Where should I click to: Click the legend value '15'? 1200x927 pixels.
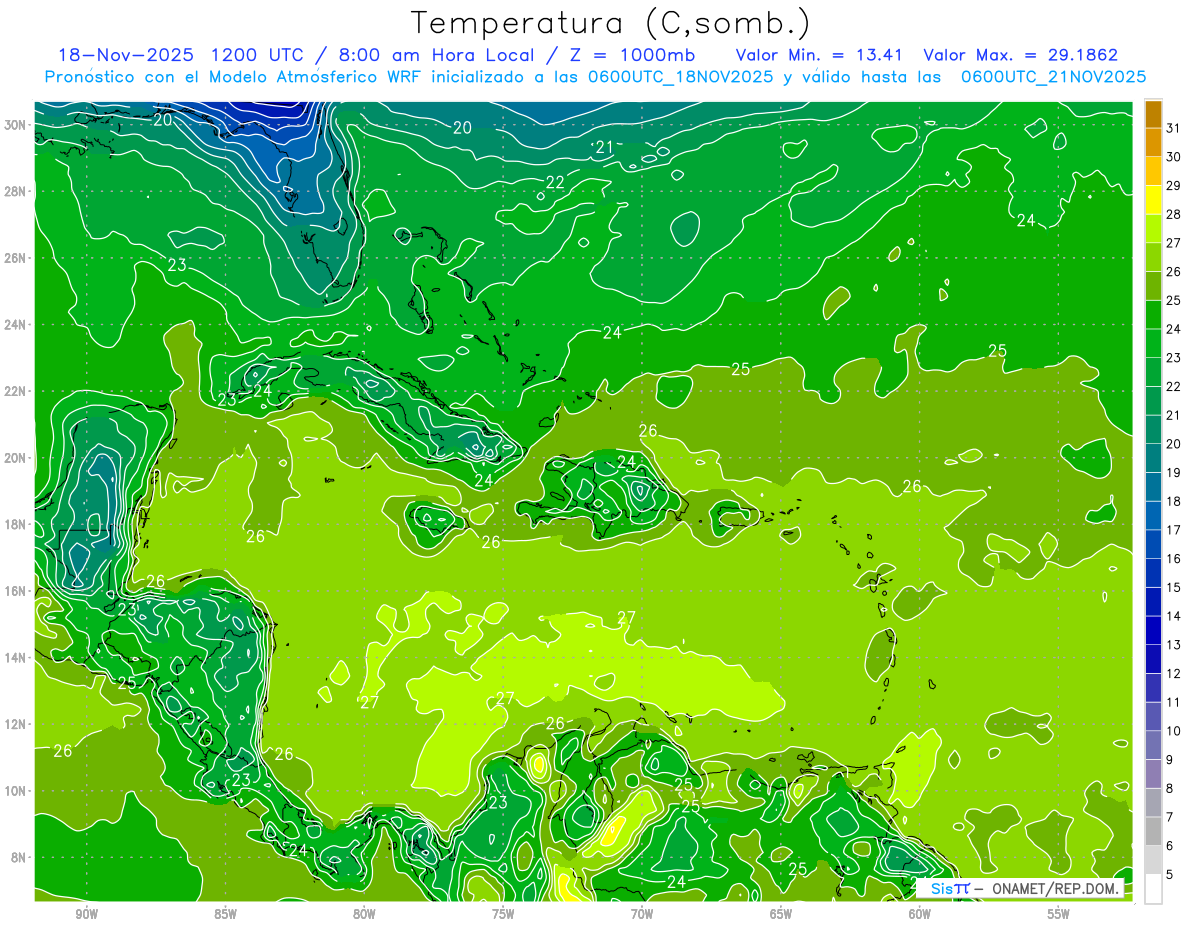click(1174, 587)
